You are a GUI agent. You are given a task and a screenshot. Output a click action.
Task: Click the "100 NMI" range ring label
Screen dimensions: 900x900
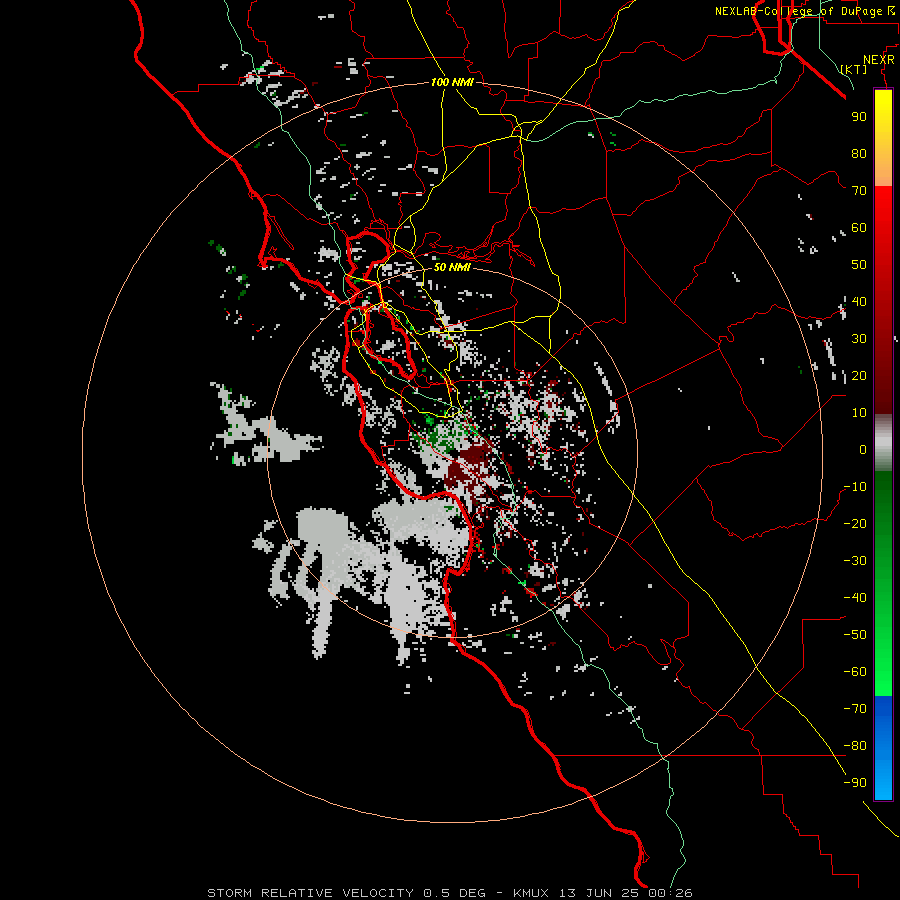point(452,82)
